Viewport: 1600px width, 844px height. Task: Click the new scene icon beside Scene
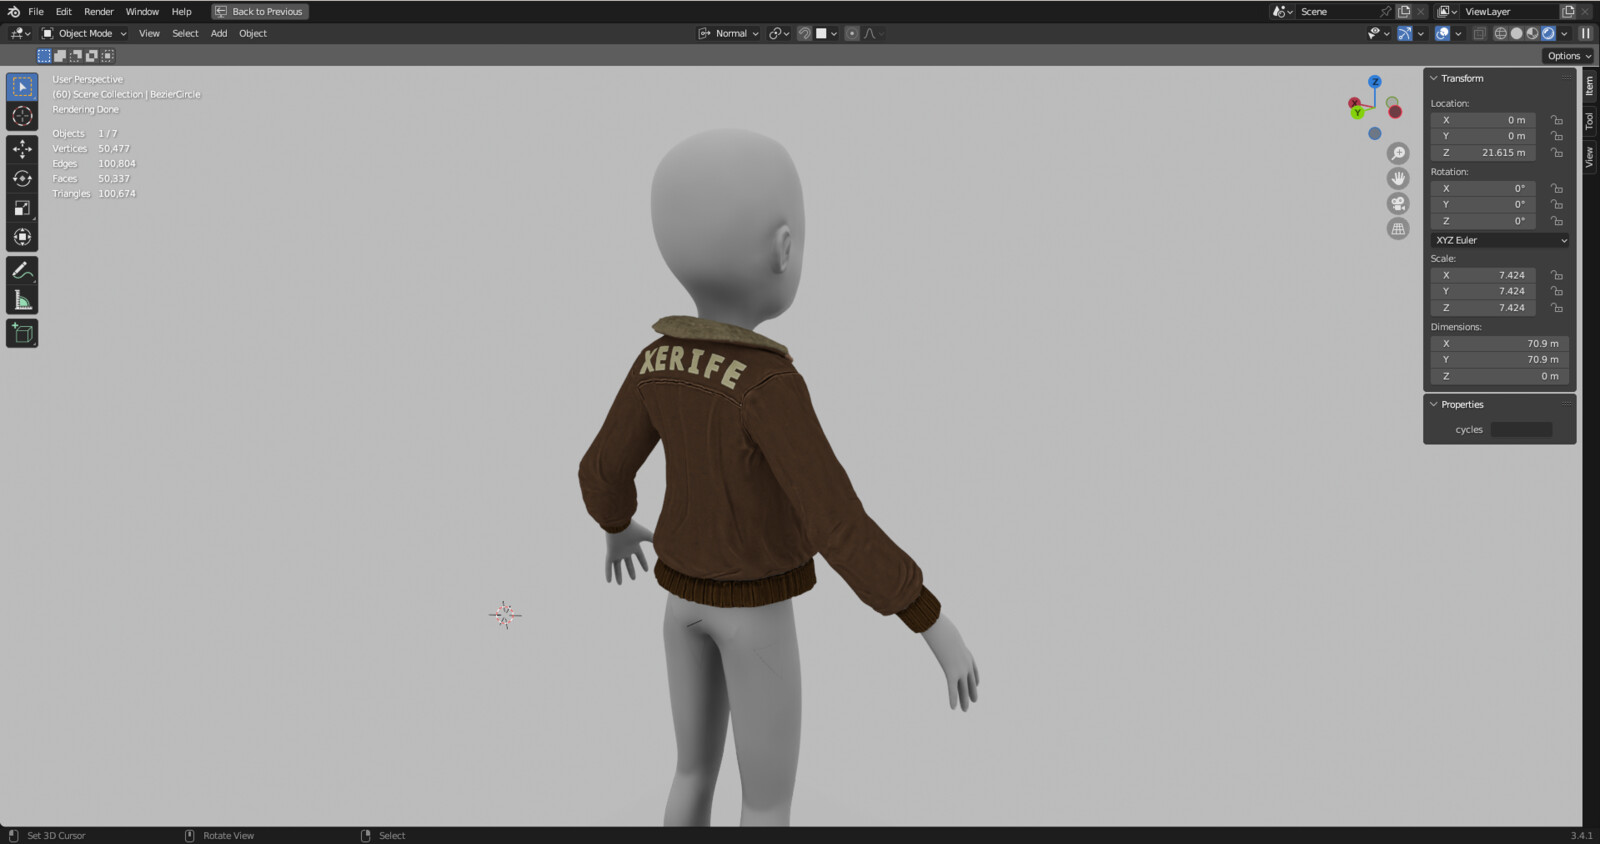(1404, 11)
